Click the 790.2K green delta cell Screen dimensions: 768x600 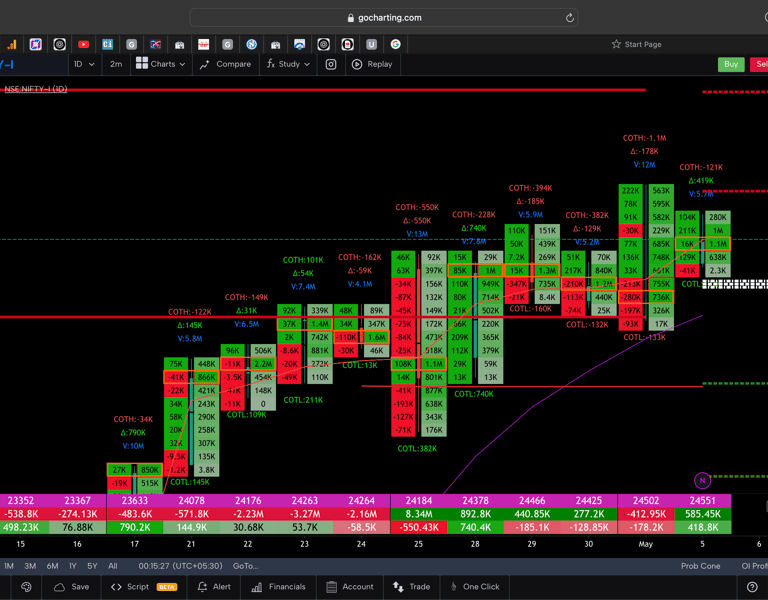point(134,528)
